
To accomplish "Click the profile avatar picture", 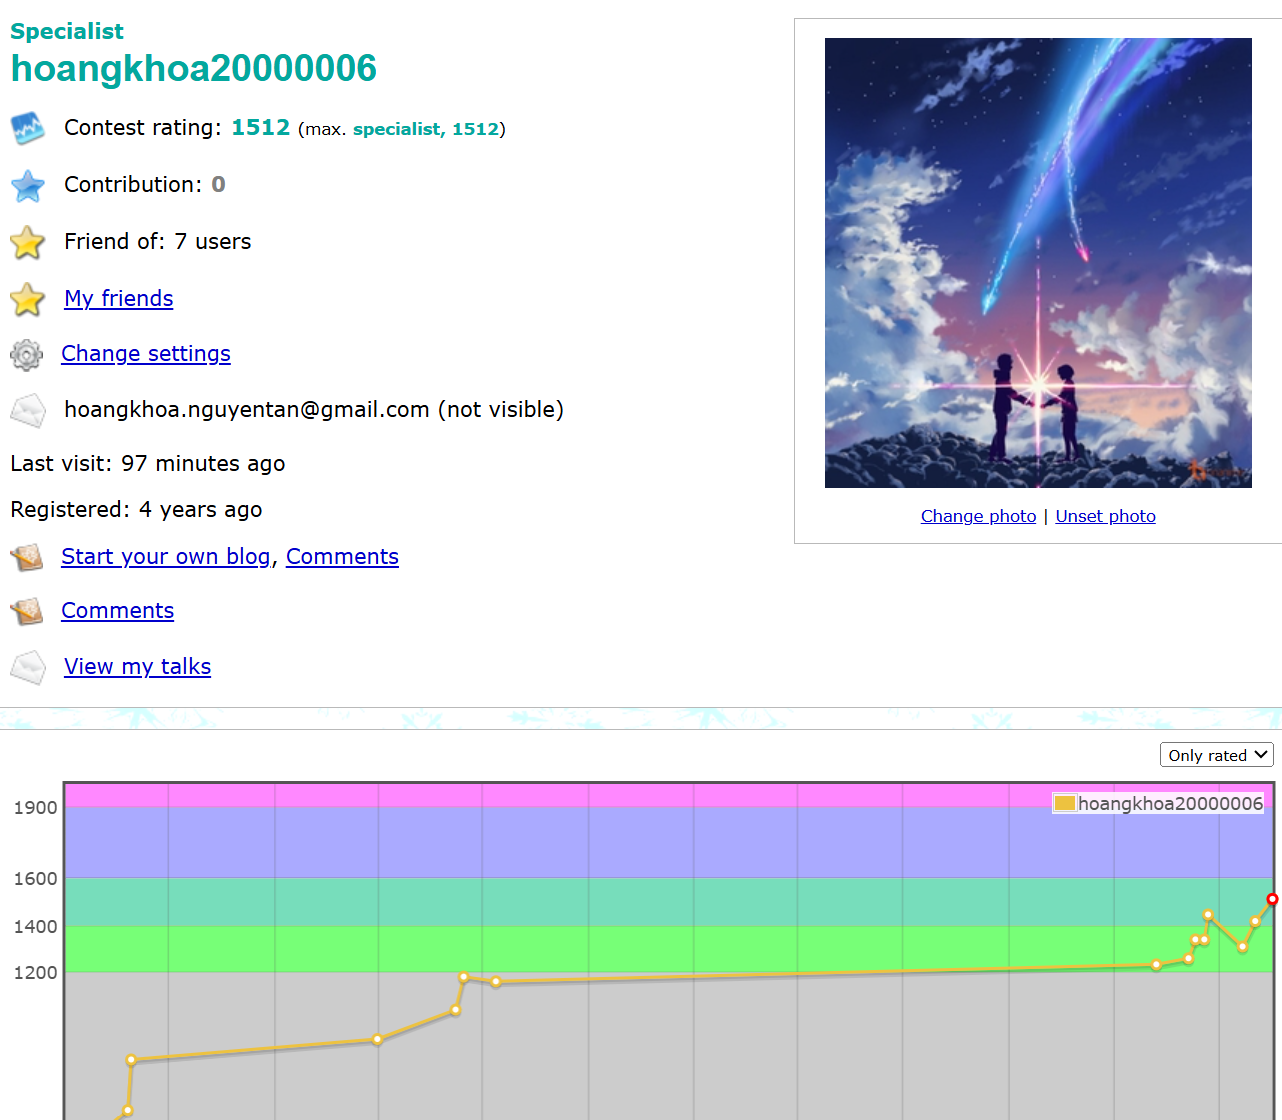I will tap(1038, 263).
